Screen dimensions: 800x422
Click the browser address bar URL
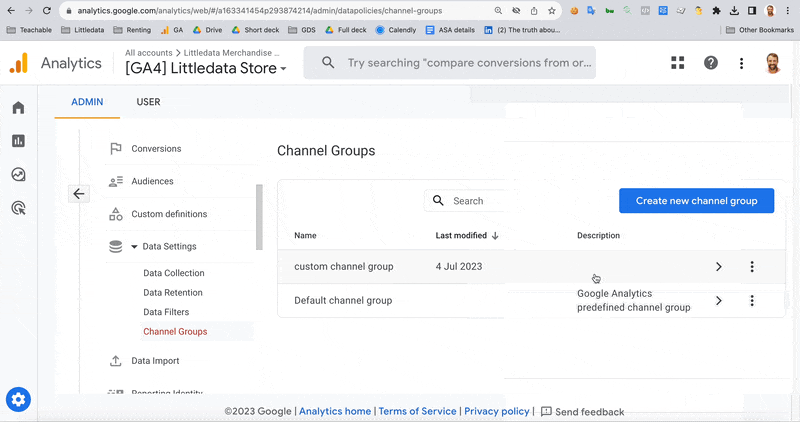(260, 11)
